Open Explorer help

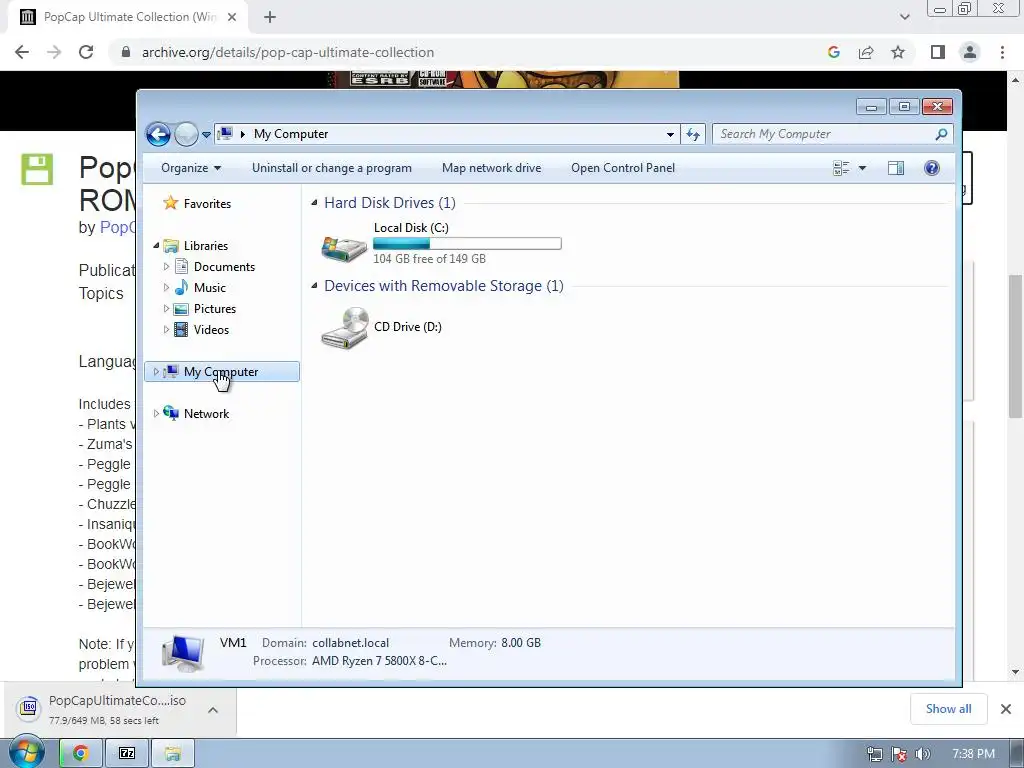[x=932, y=168]
